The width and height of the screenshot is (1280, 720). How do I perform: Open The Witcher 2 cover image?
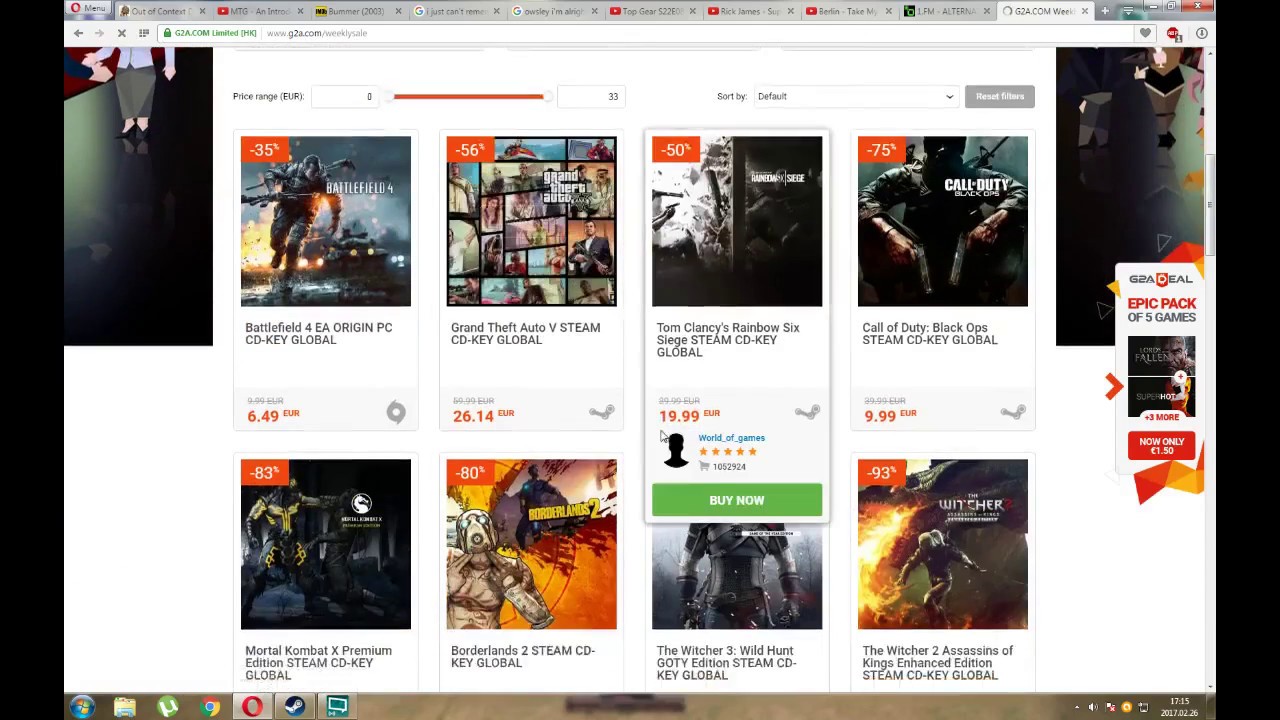(942, 544)
